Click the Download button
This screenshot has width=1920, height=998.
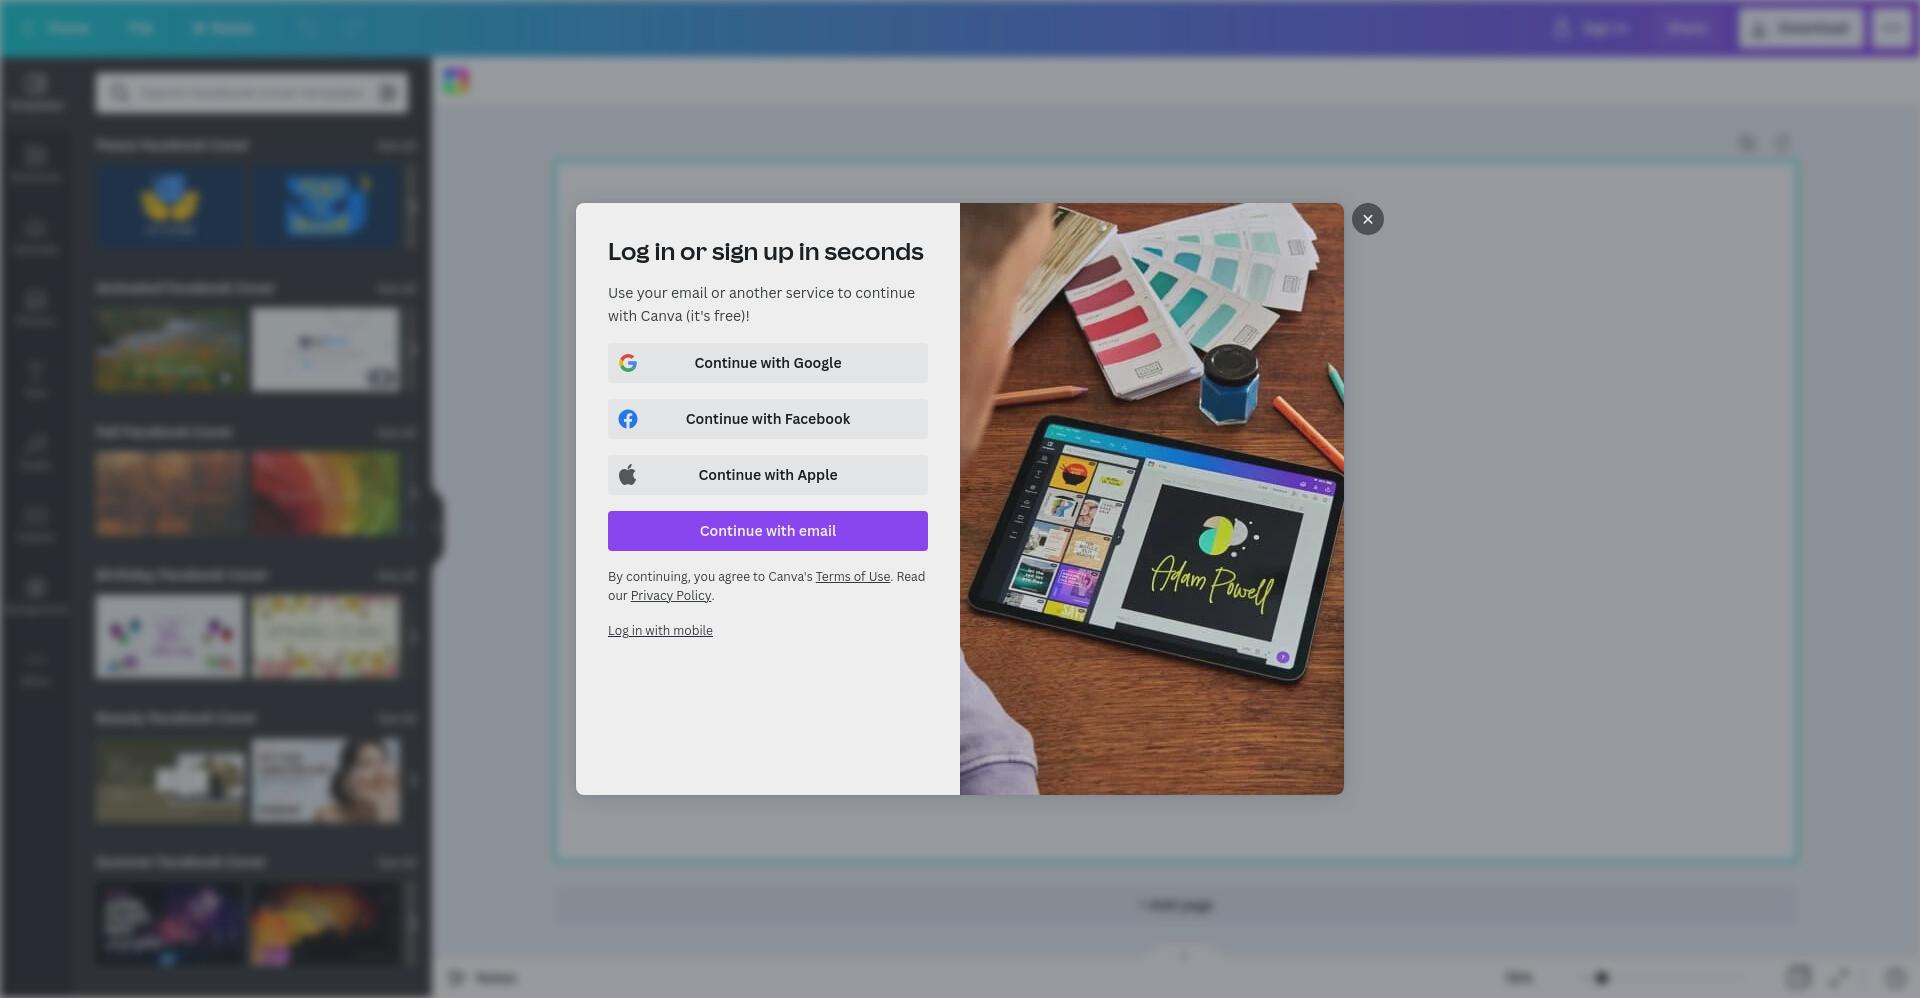click(x=1801, y=28)
